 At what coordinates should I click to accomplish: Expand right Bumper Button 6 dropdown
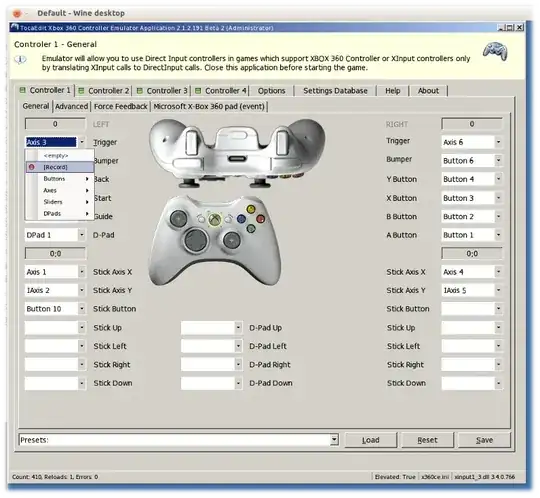(x=498, y=160)
